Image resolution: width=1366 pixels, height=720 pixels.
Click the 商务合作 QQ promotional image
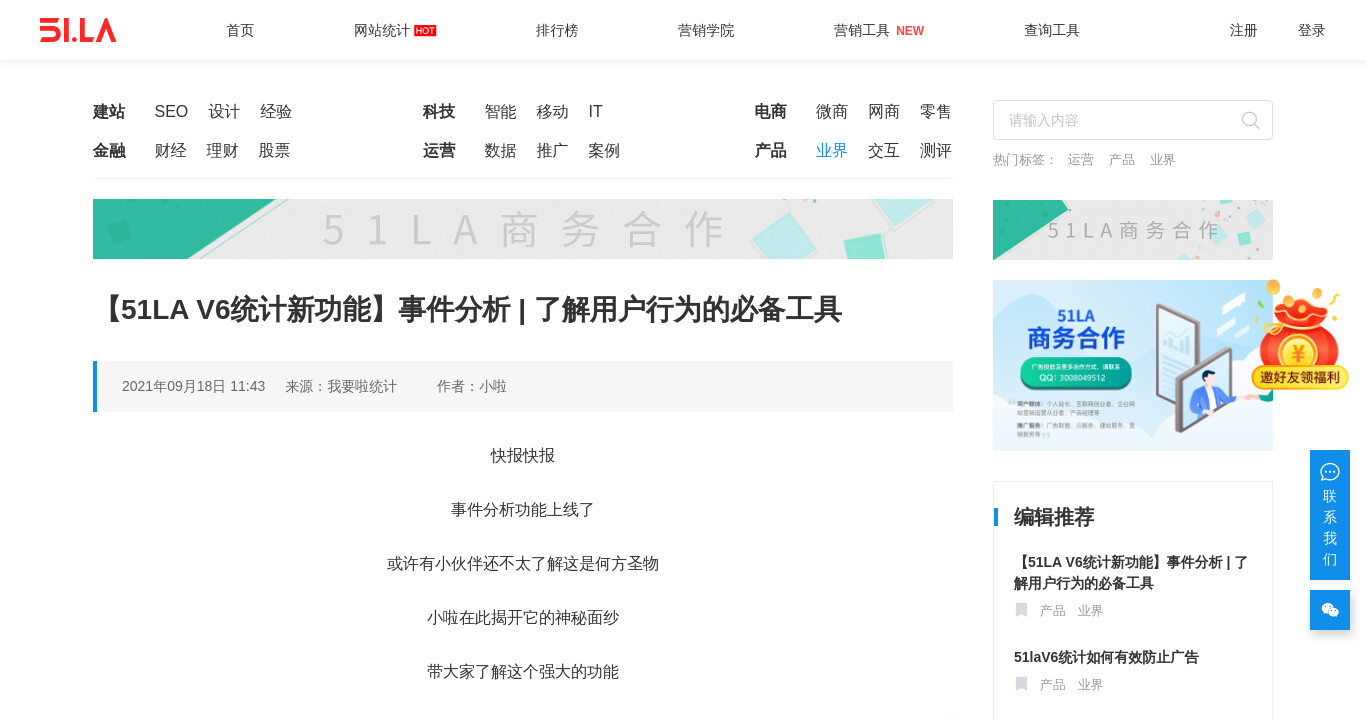pyautogui.click(x=1133, y=365)
